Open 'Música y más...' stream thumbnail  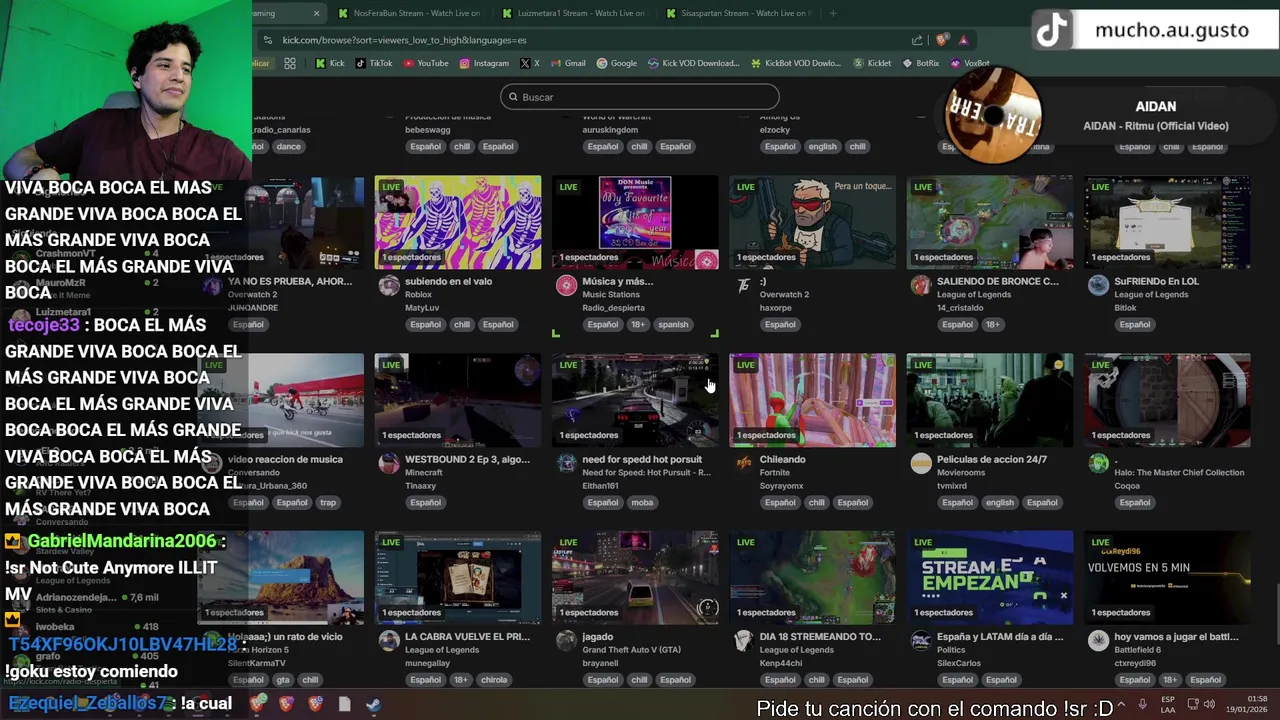click(635, 223)
